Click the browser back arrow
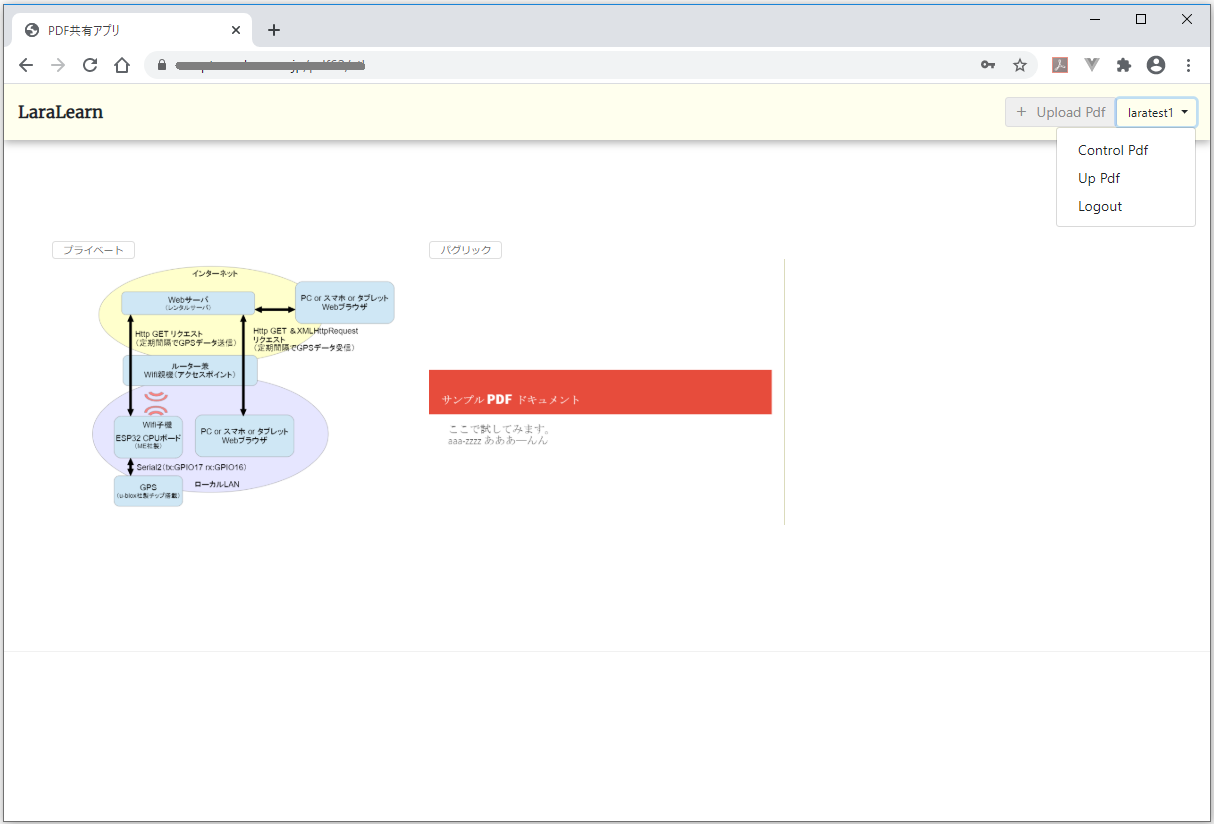Viewport: 1214px width, 824px height. click(x=26, y=65)
